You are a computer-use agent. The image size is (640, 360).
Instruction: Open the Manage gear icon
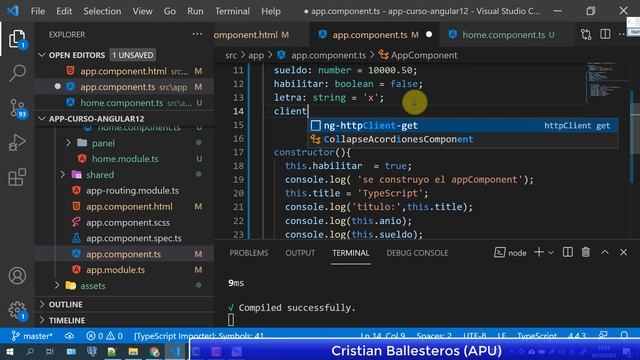[17, 310]
